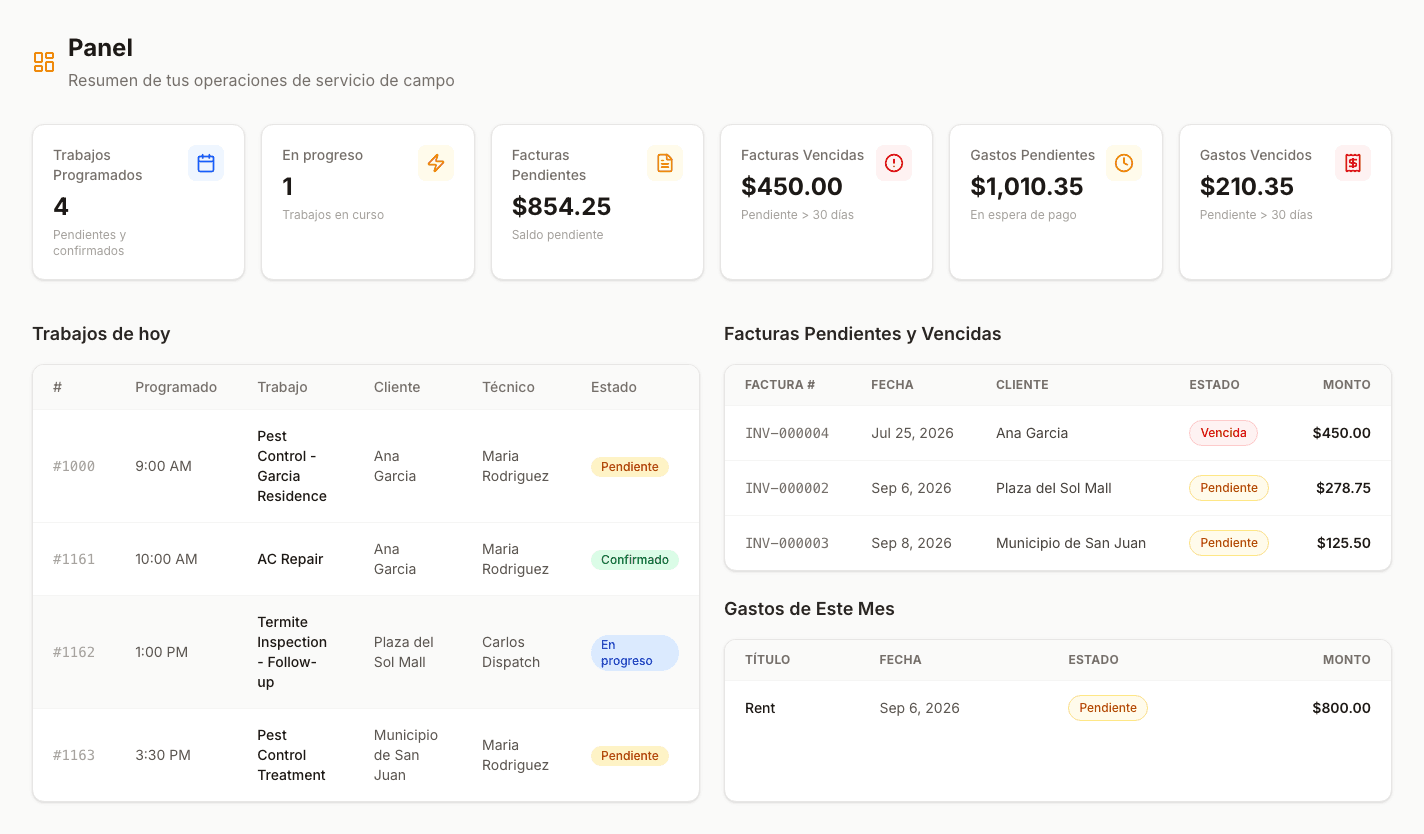Open invoice INV-000002
The height and width of the screenshot is (834, 1424).
787,488
